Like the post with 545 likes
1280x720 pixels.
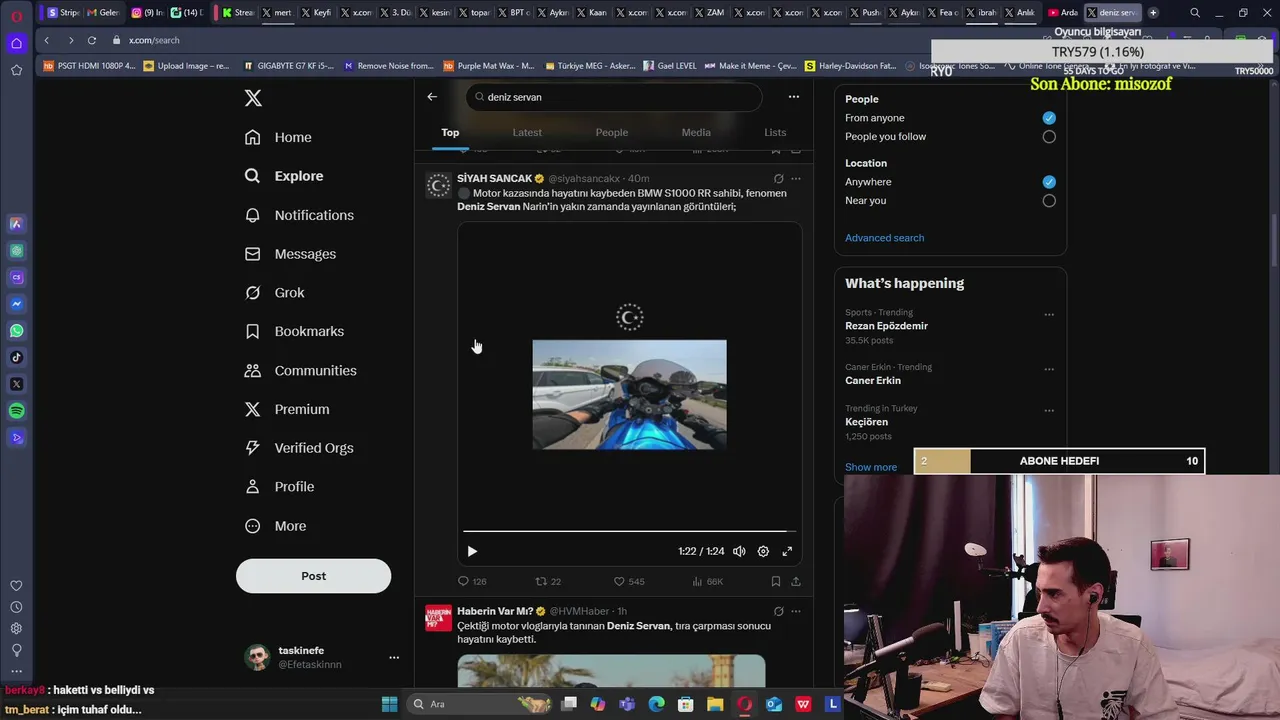click(x=629, y=581)
